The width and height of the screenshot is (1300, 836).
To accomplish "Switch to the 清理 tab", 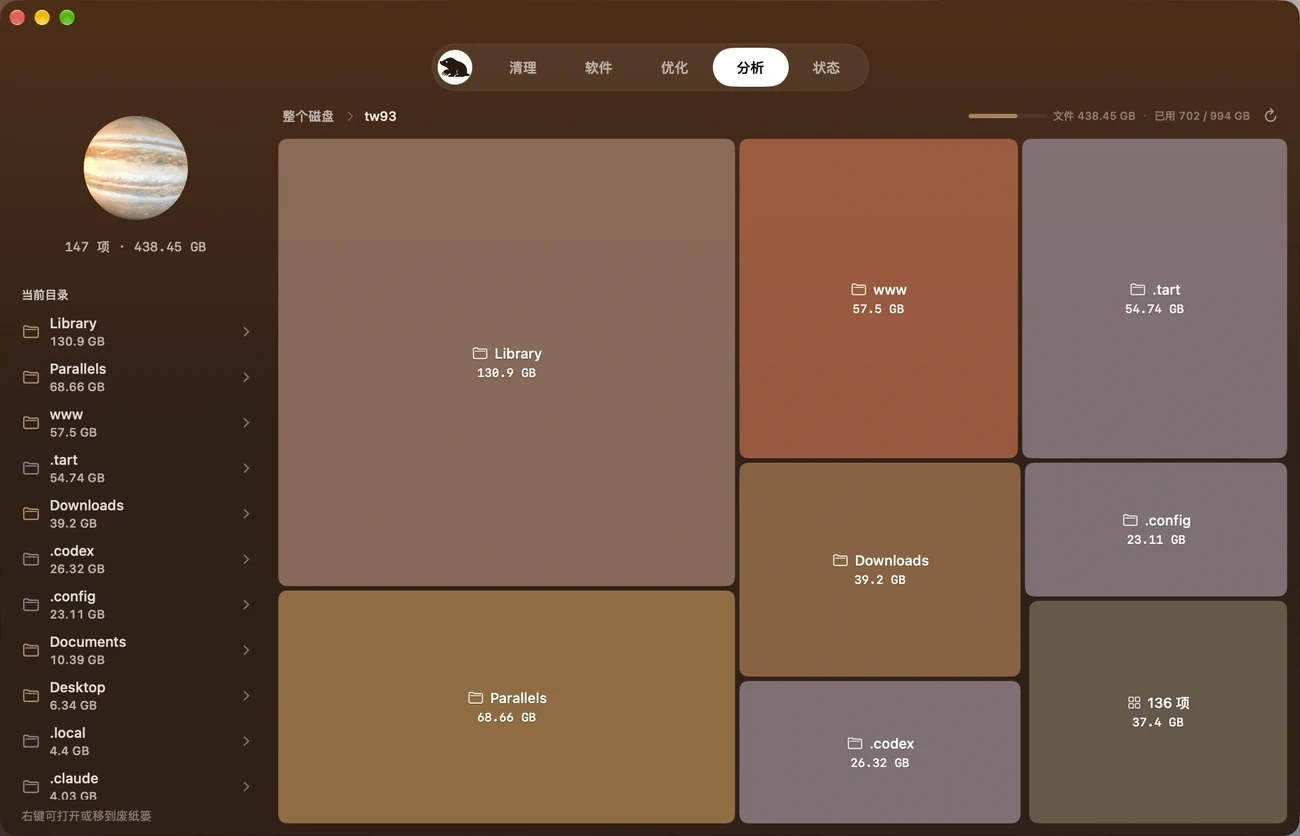I will click(x=523, y=68).
